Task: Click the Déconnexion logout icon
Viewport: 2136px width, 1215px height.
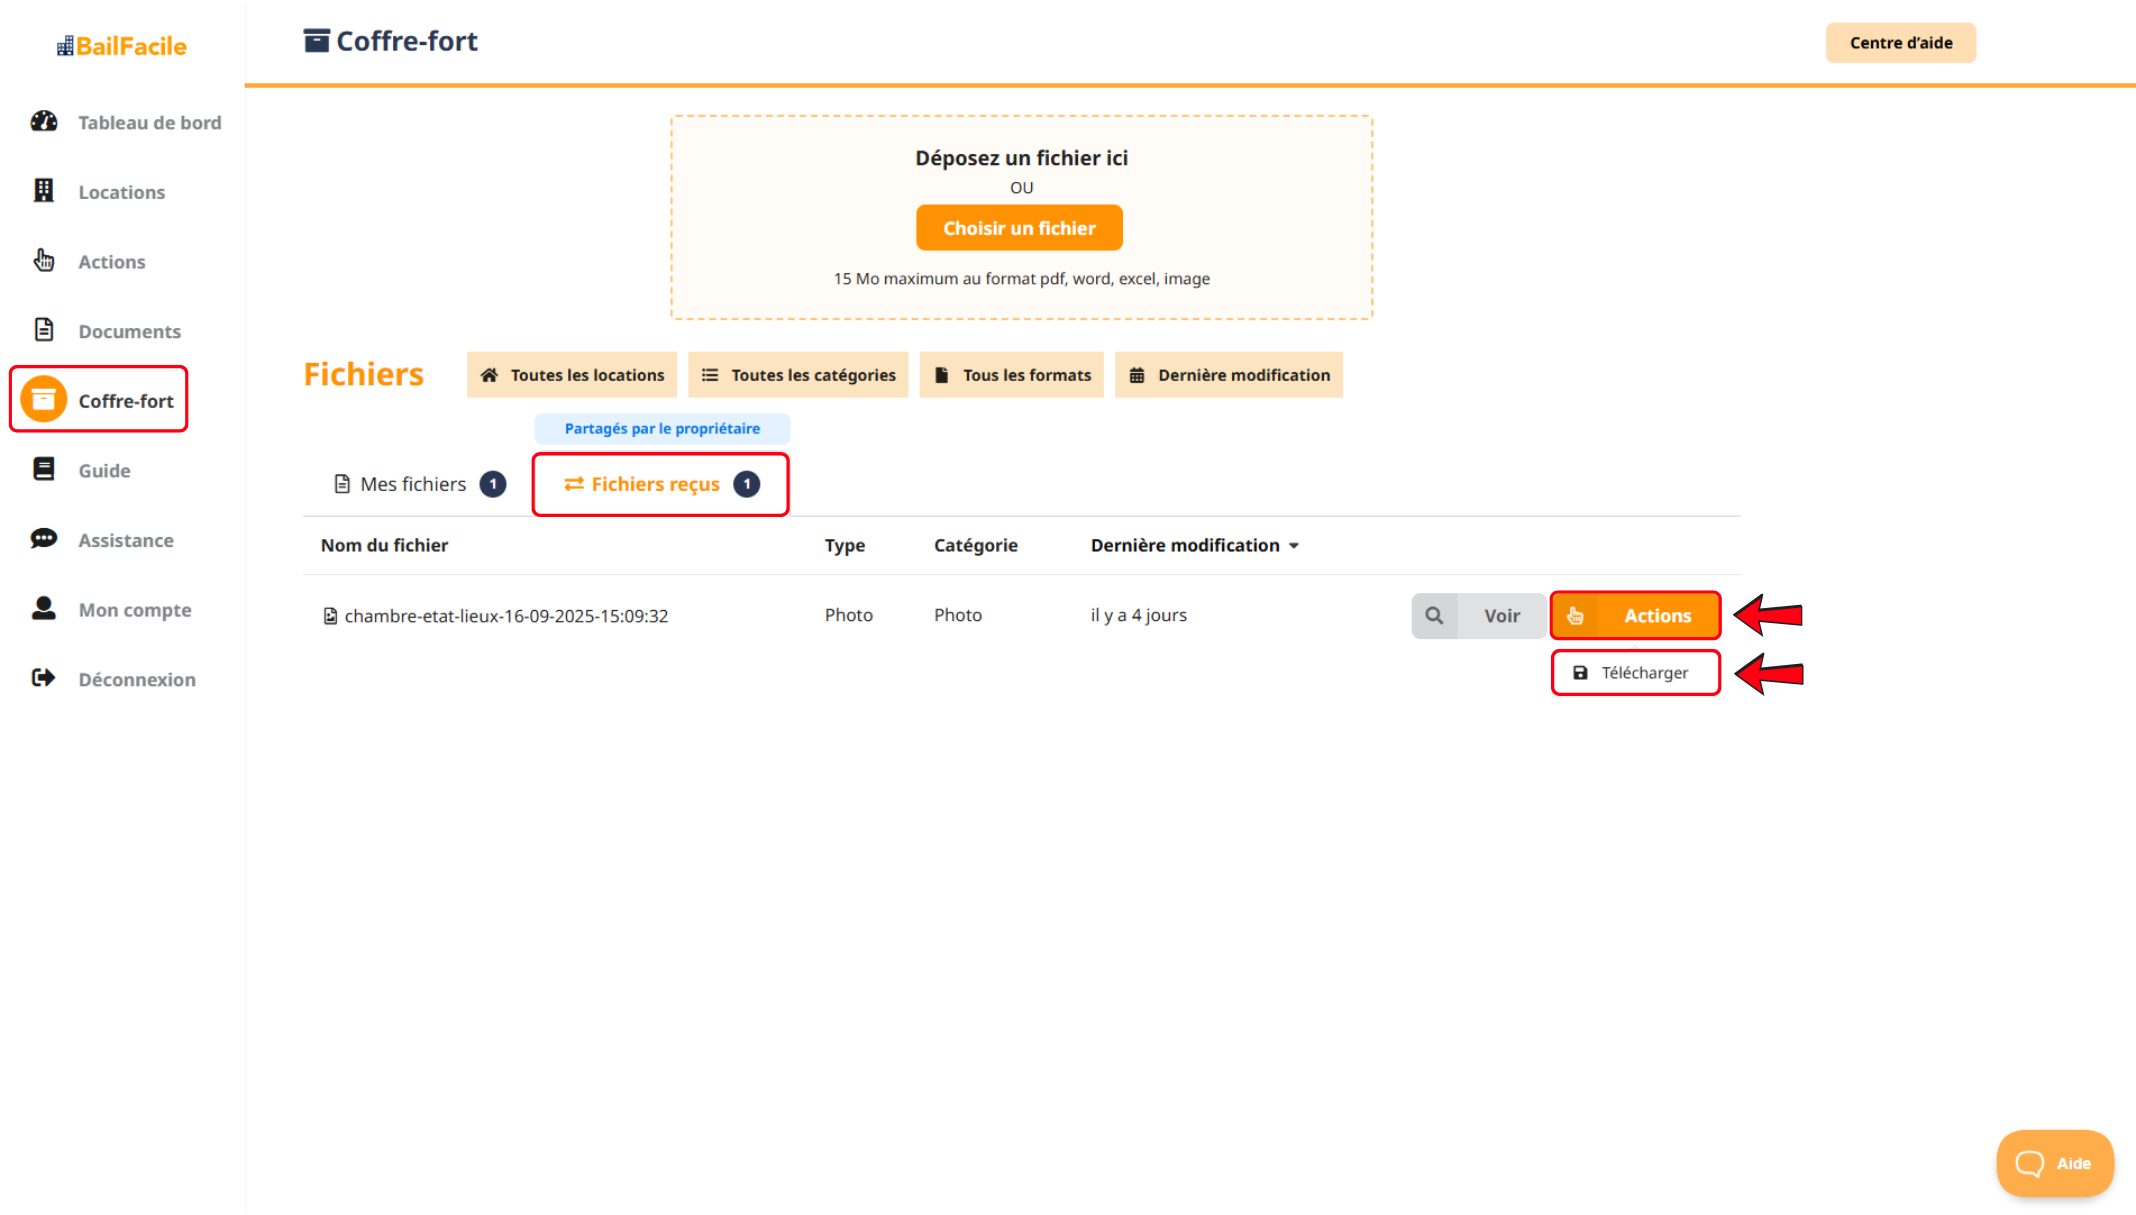Action: click(x=44, y=678)
